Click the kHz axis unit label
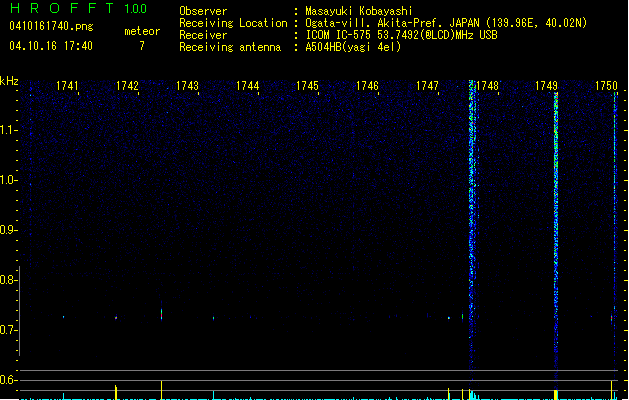The image size is (629, 400). [x=9, y=81]
